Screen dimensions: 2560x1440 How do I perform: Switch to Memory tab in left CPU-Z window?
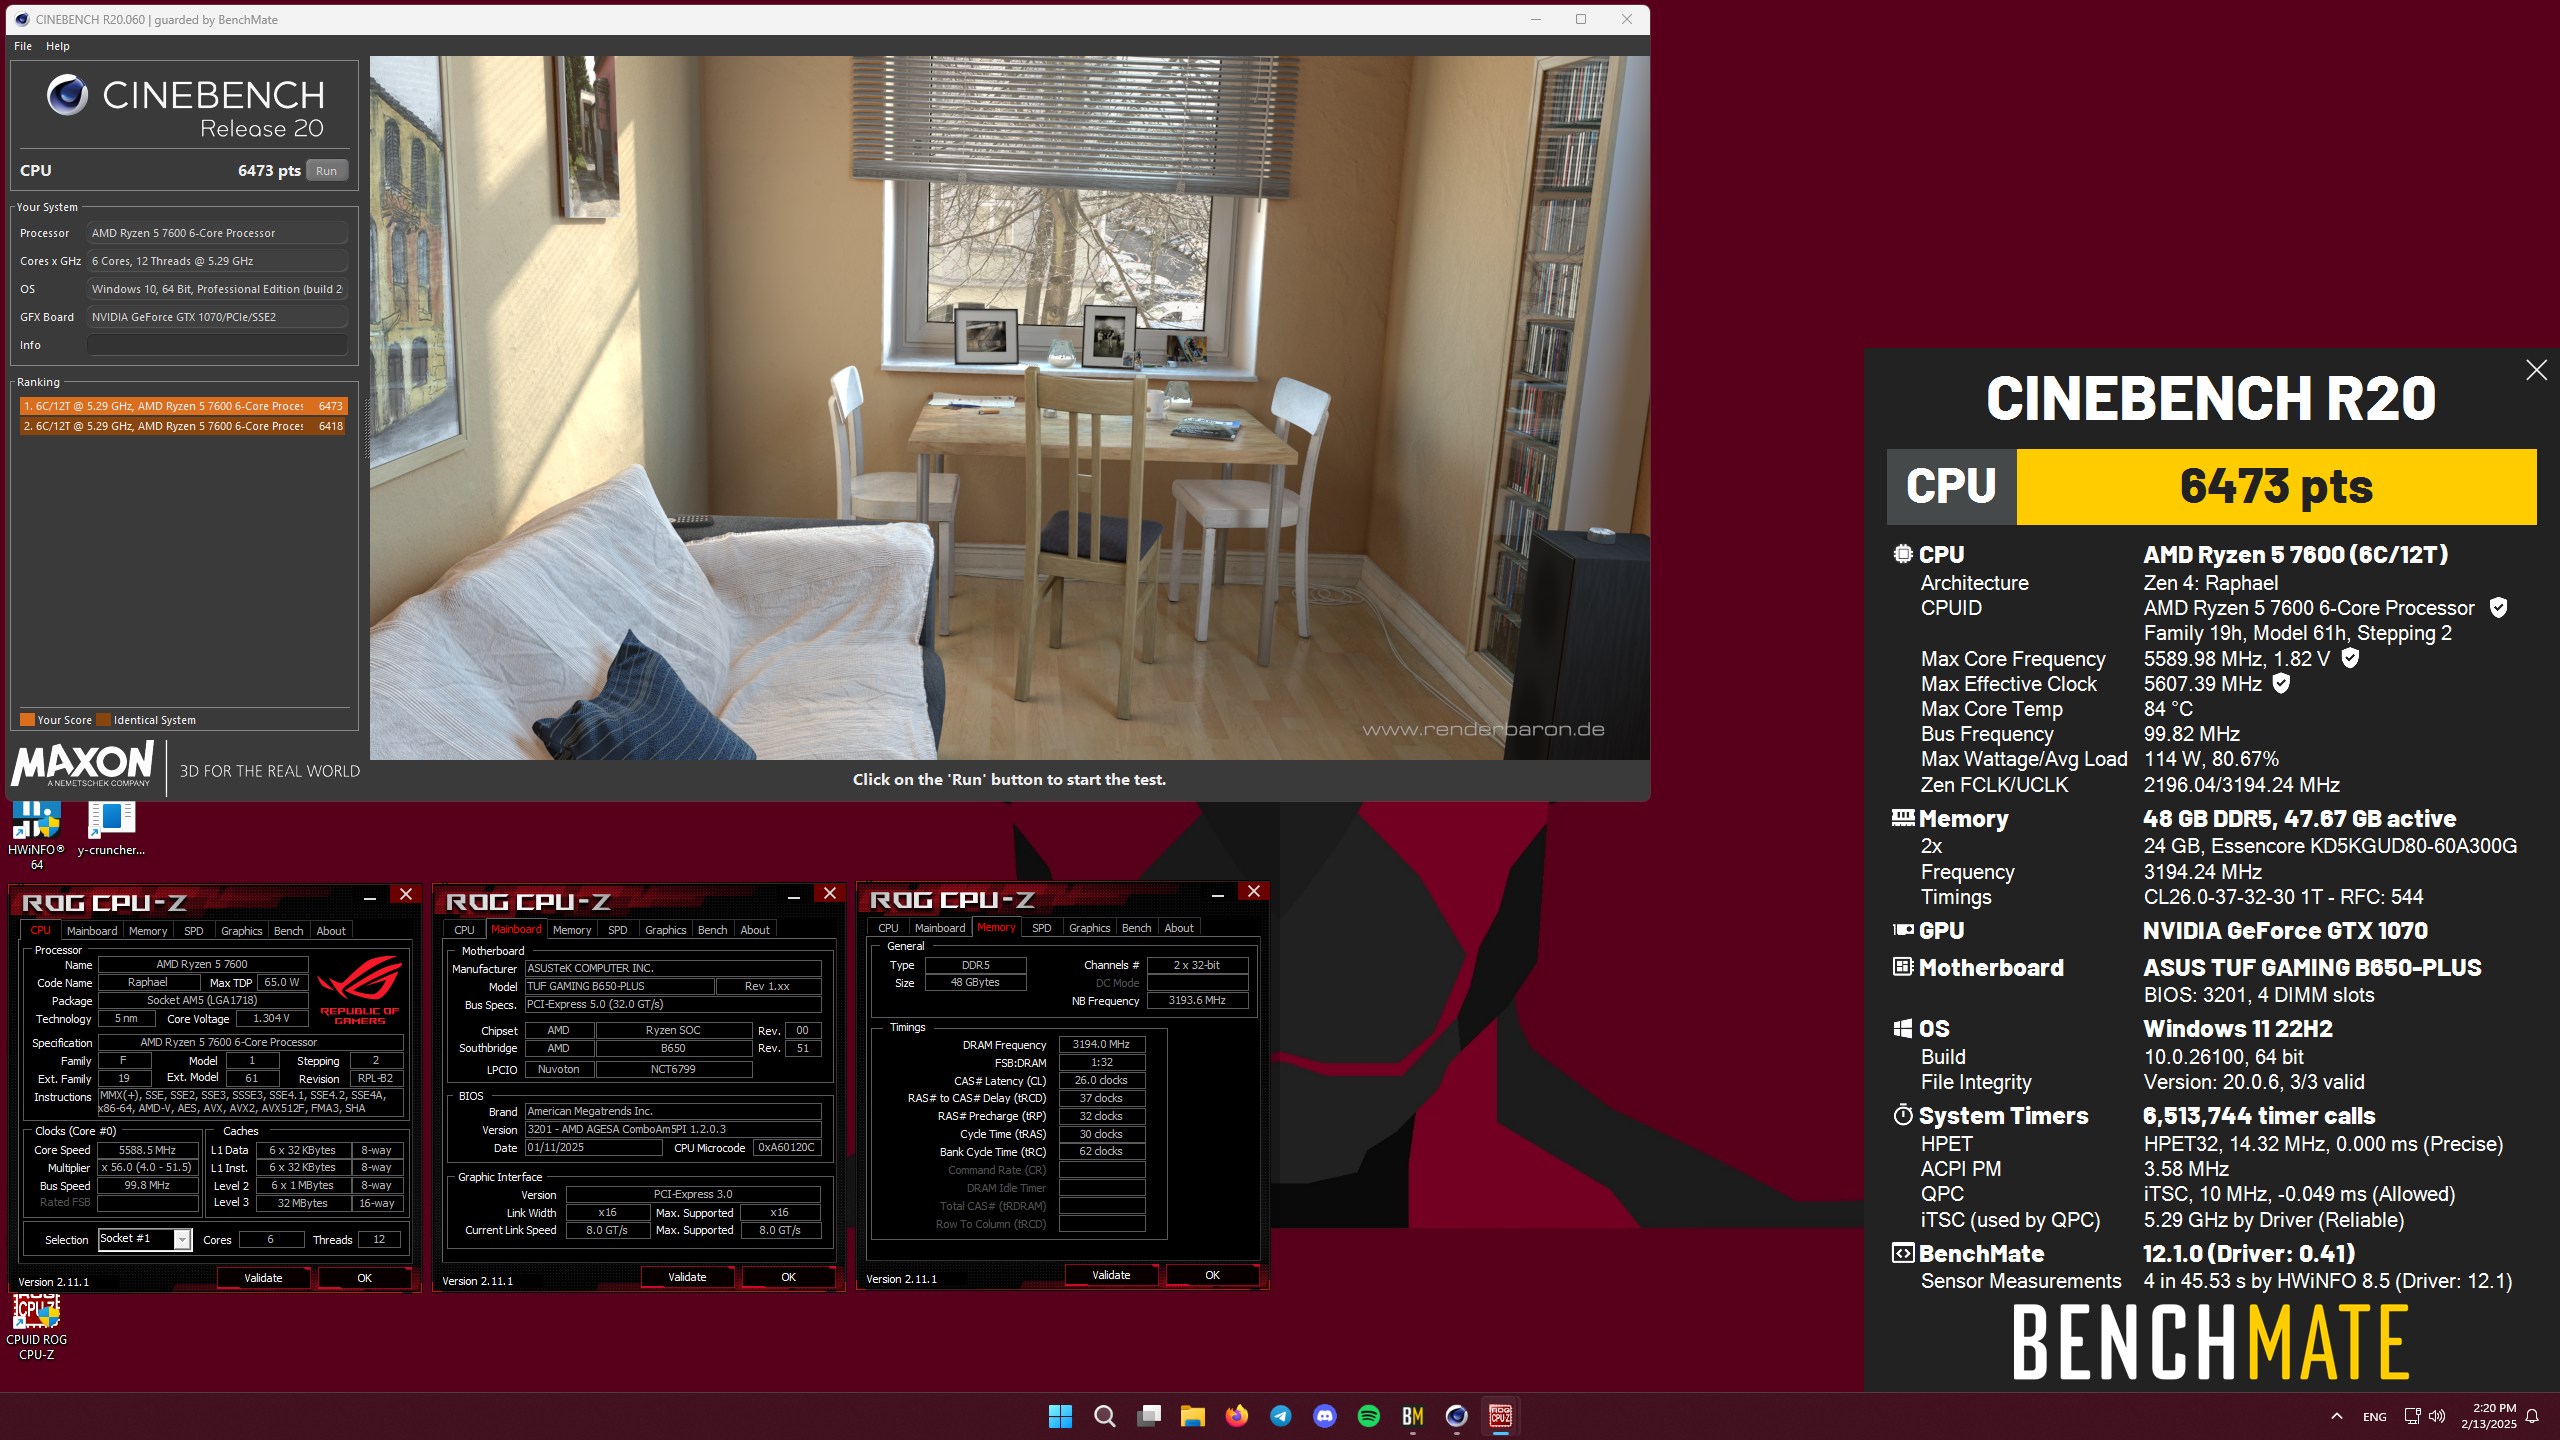click(148, 931)
